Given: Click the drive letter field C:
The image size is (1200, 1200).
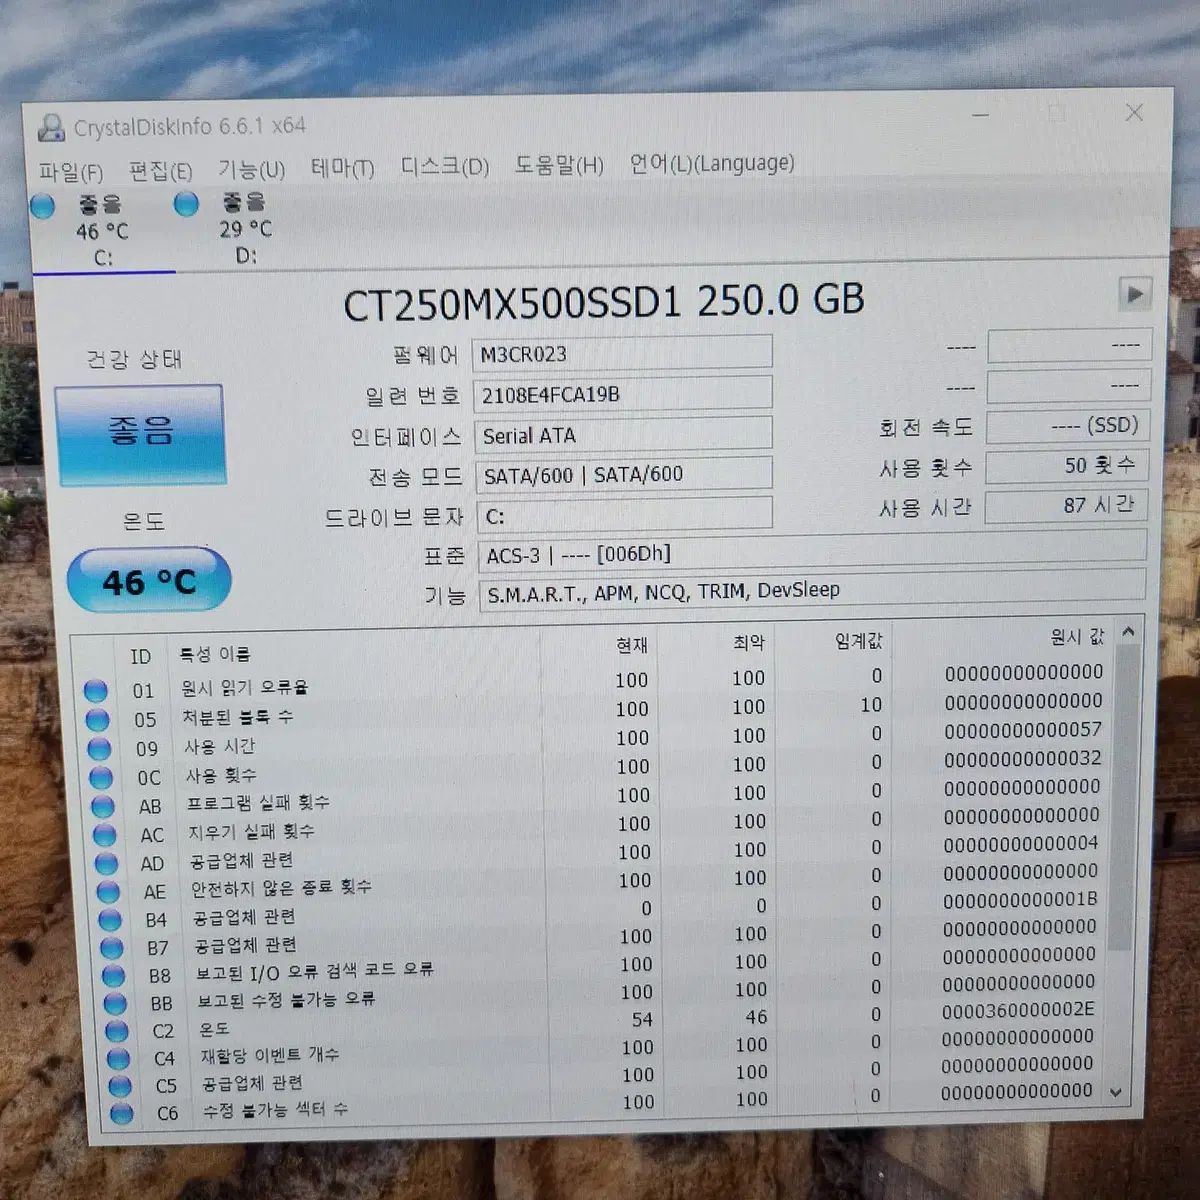Looking at the screenshot, I should pos(625,514).
